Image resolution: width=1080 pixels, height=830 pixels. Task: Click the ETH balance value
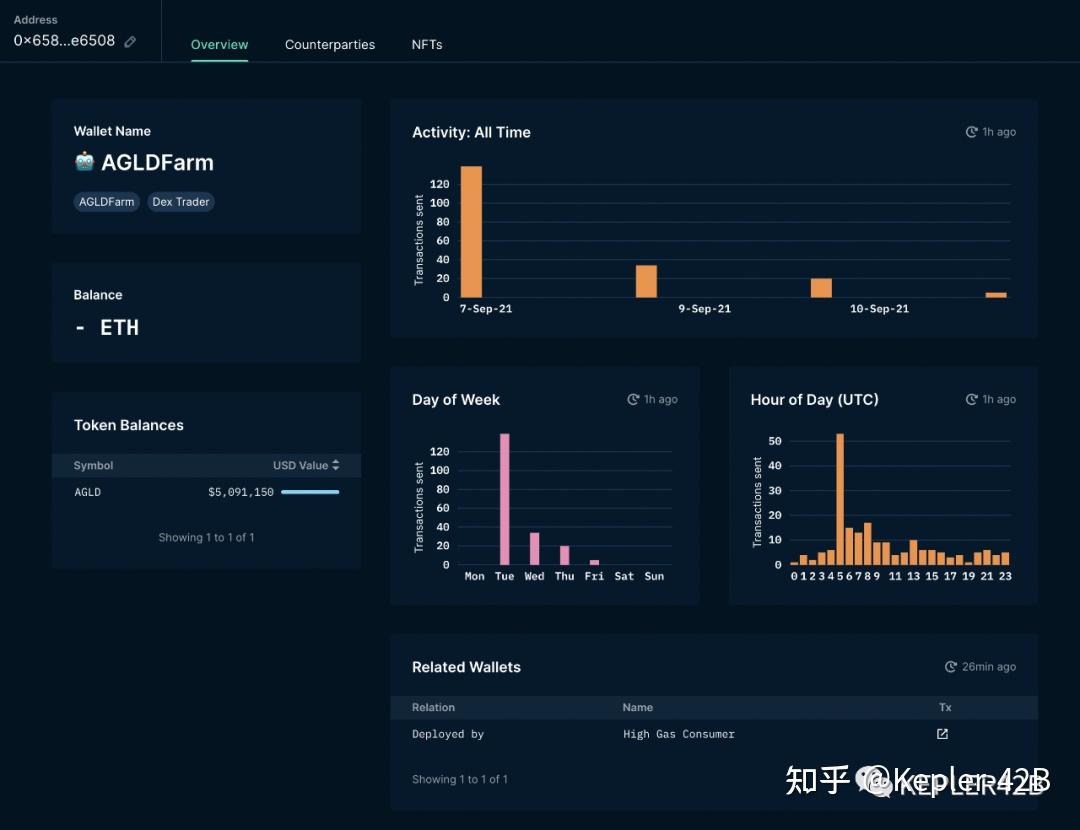[107, 328]
